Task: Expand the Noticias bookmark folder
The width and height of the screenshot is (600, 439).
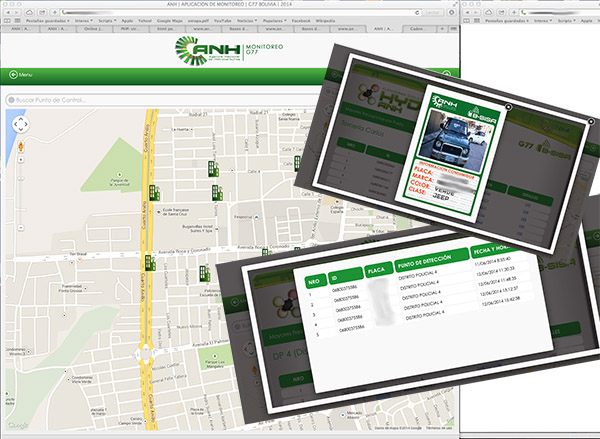Action: 247,21
